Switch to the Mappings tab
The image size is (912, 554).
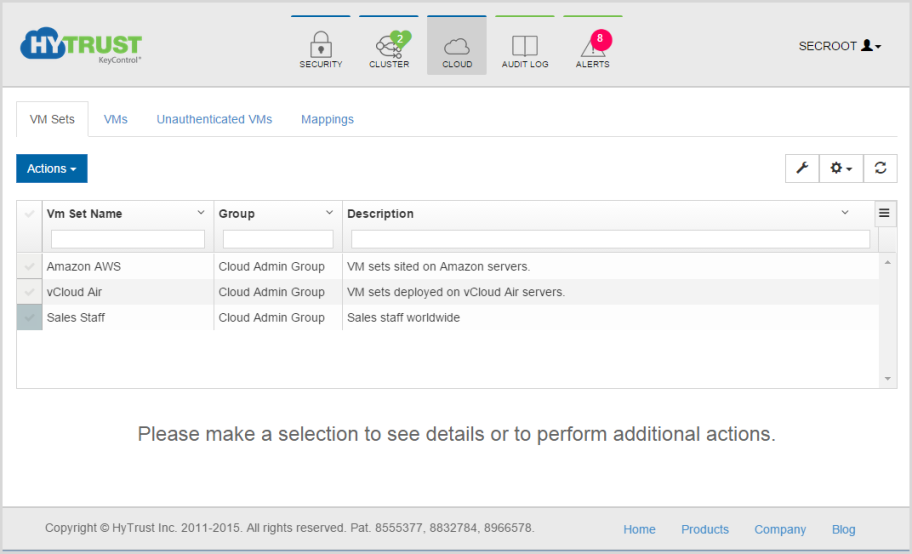327,119
